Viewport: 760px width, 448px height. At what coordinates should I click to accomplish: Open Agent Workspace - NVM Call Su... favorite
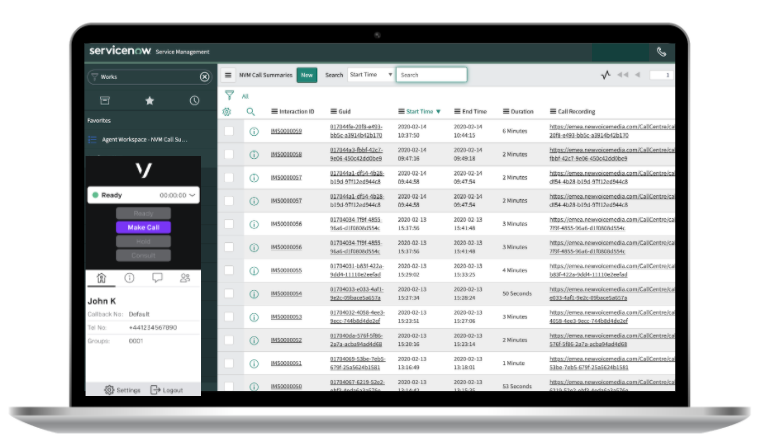(x=144, y=140)
